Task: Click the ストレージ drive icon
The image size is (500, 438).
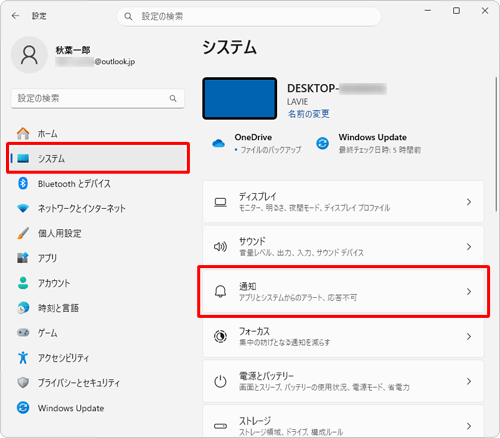Action: click(220, 426)
